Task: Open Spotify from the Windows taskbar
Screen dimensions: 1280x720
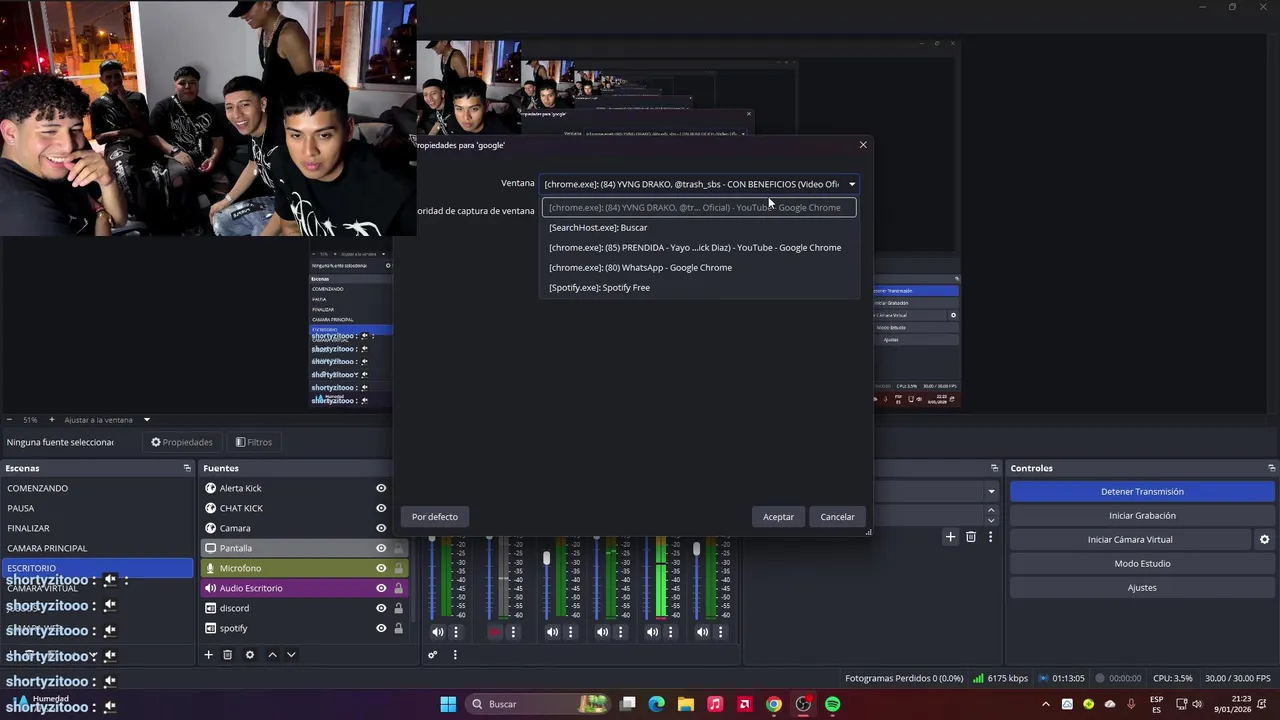Action: click(832, 704)
